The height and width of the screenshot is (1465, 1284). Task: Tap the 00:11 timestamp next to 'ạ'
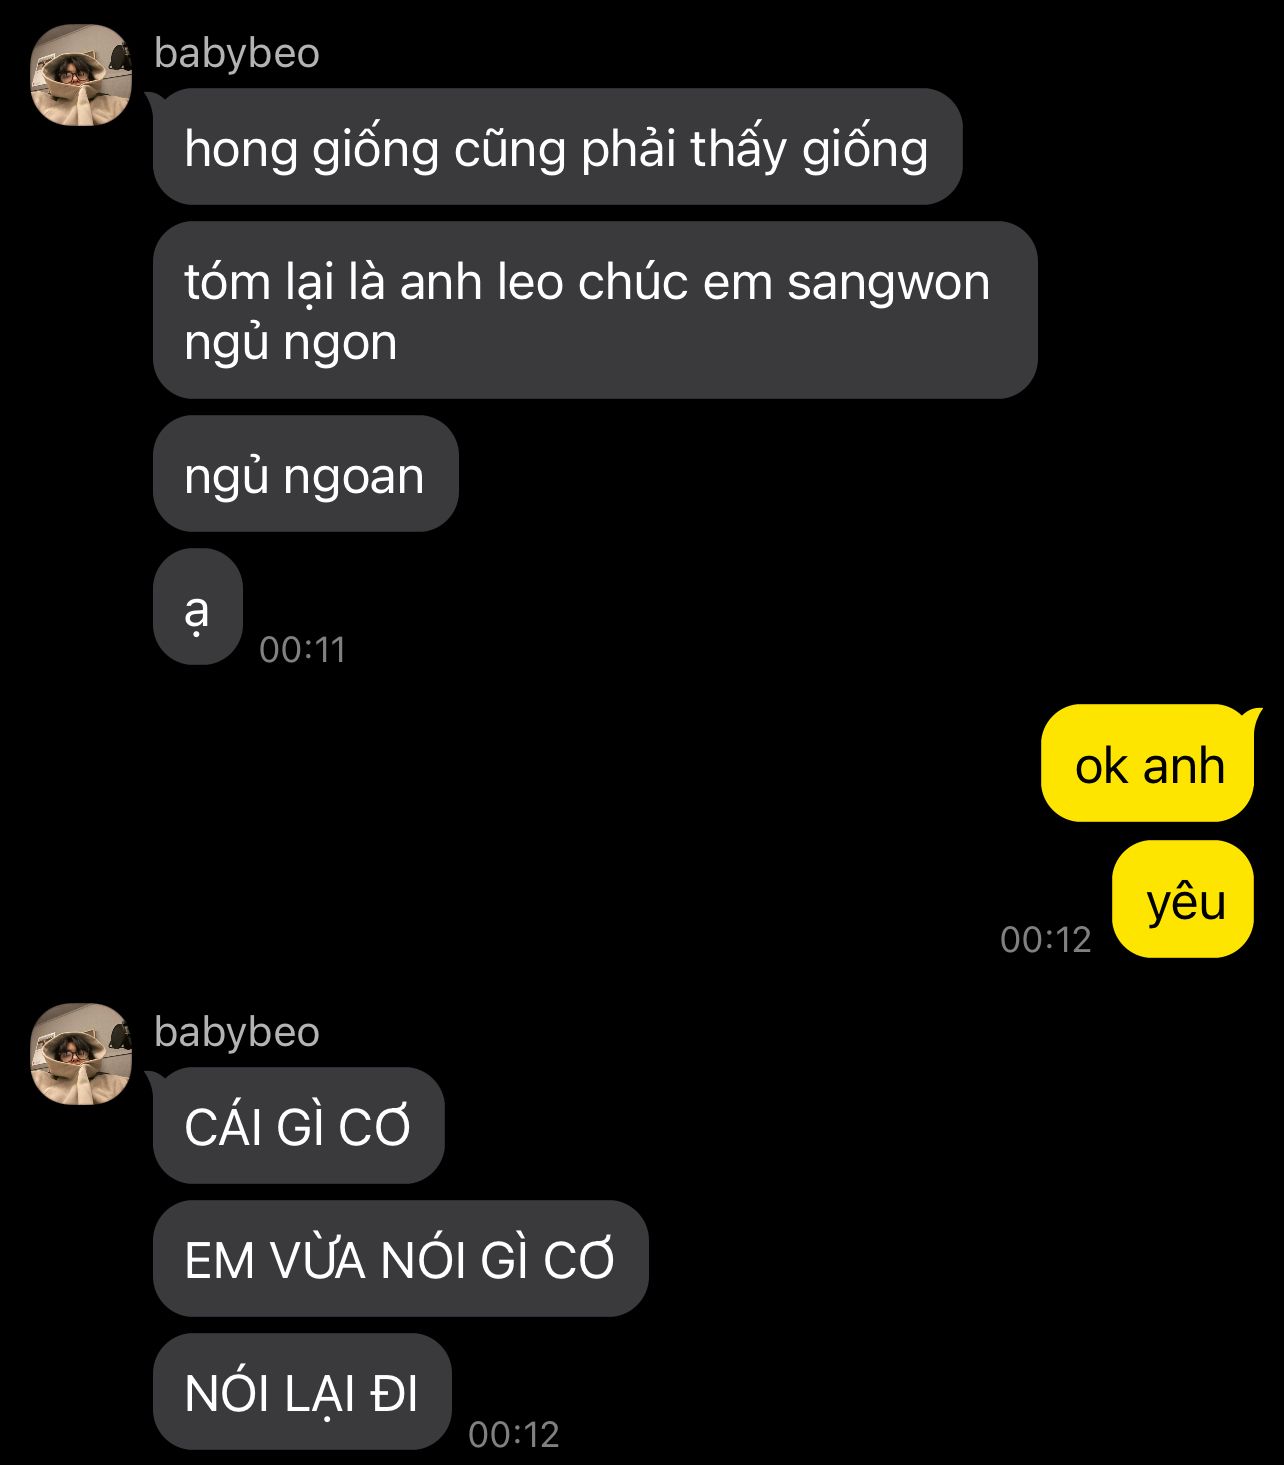tap(302, 650)
